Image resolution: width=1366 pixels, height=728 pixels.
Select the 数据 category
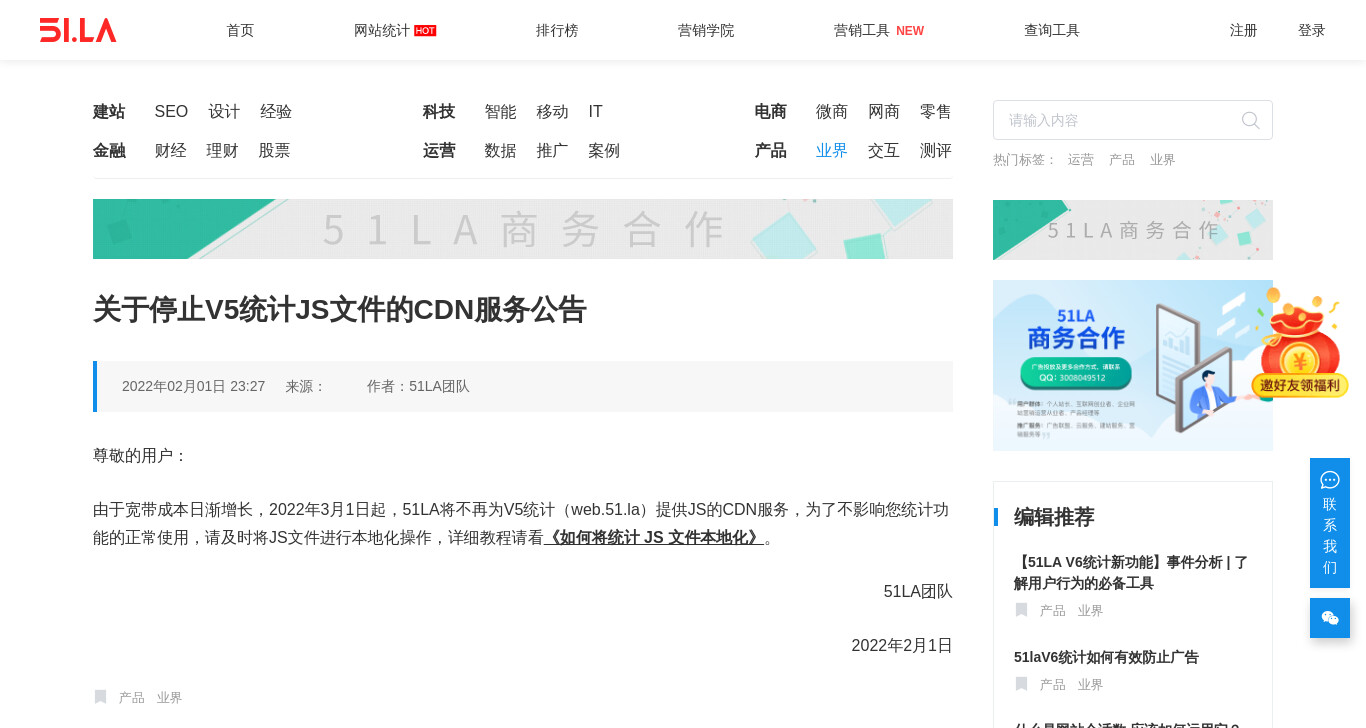[x=501, y=151]
